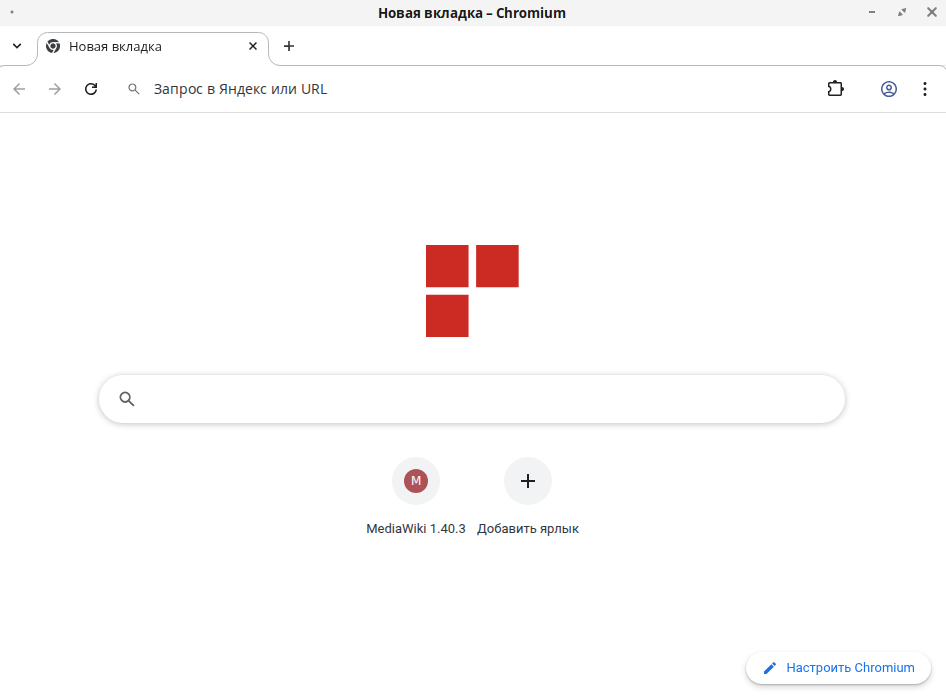Close the Новая вкладка tab
Viewport: 946px width, 698px height.
253,46
